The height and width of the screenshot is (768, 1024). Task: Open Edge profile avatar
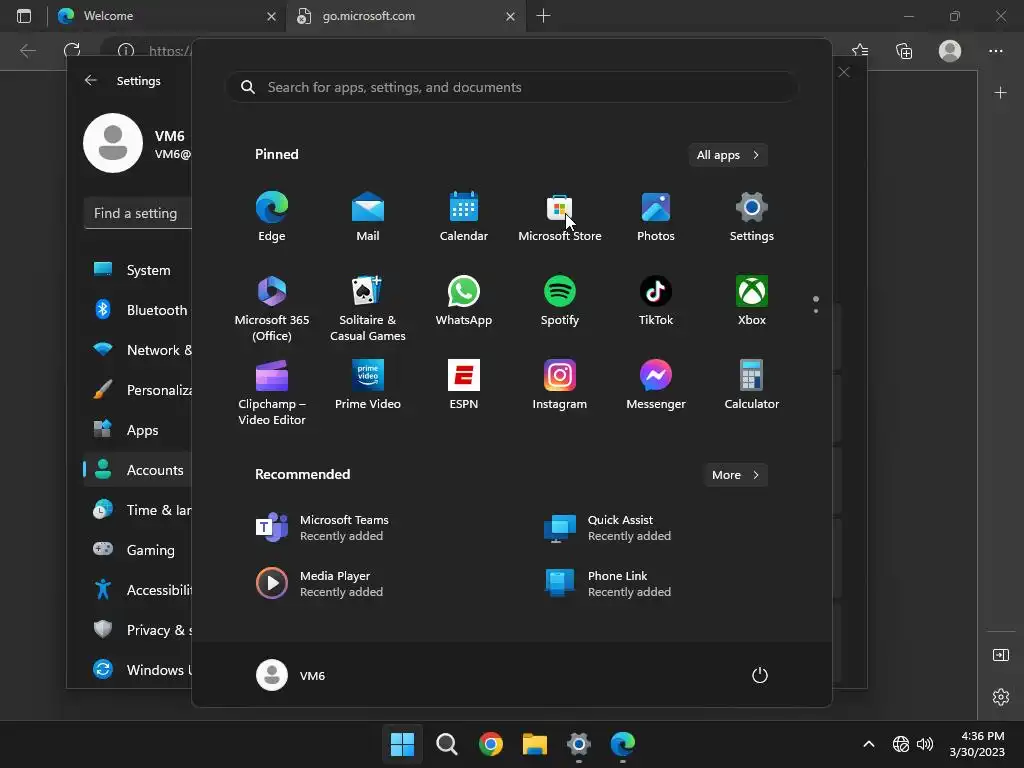[950, 50]
